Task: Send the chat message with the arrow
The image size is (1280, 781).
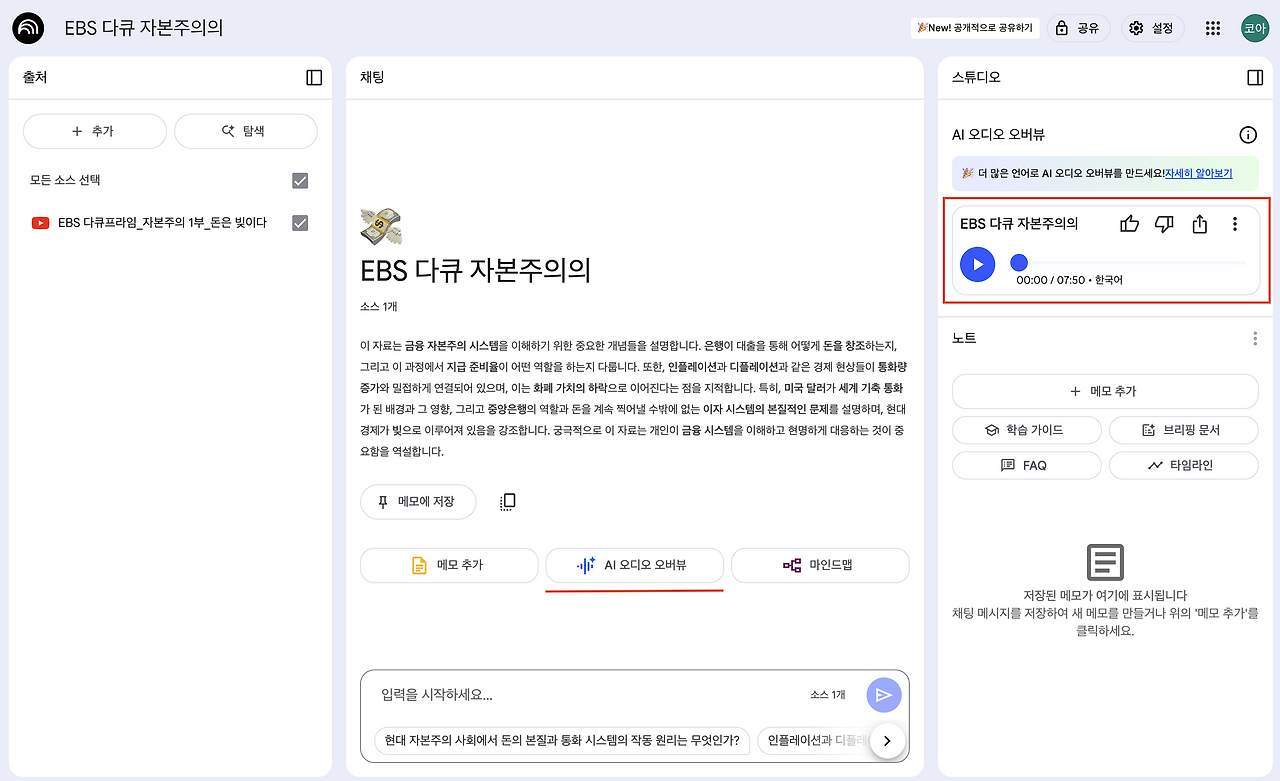Action: 884,694
